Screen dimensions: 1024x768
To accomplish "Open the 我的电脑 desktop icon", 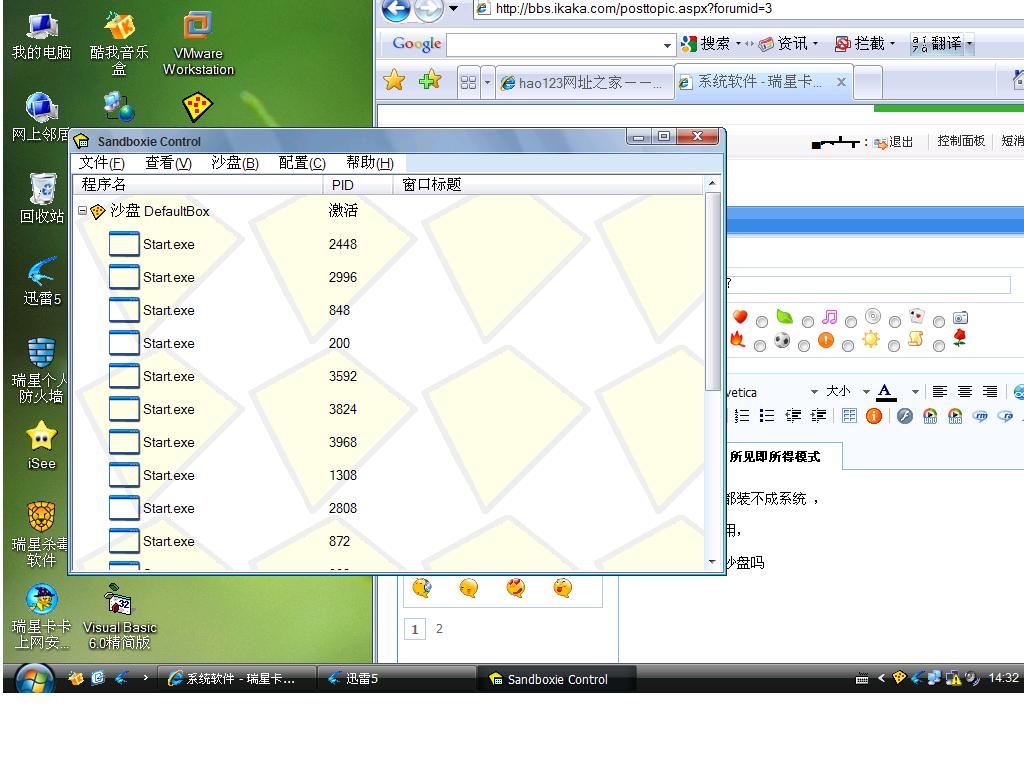I will click(41, 37).
